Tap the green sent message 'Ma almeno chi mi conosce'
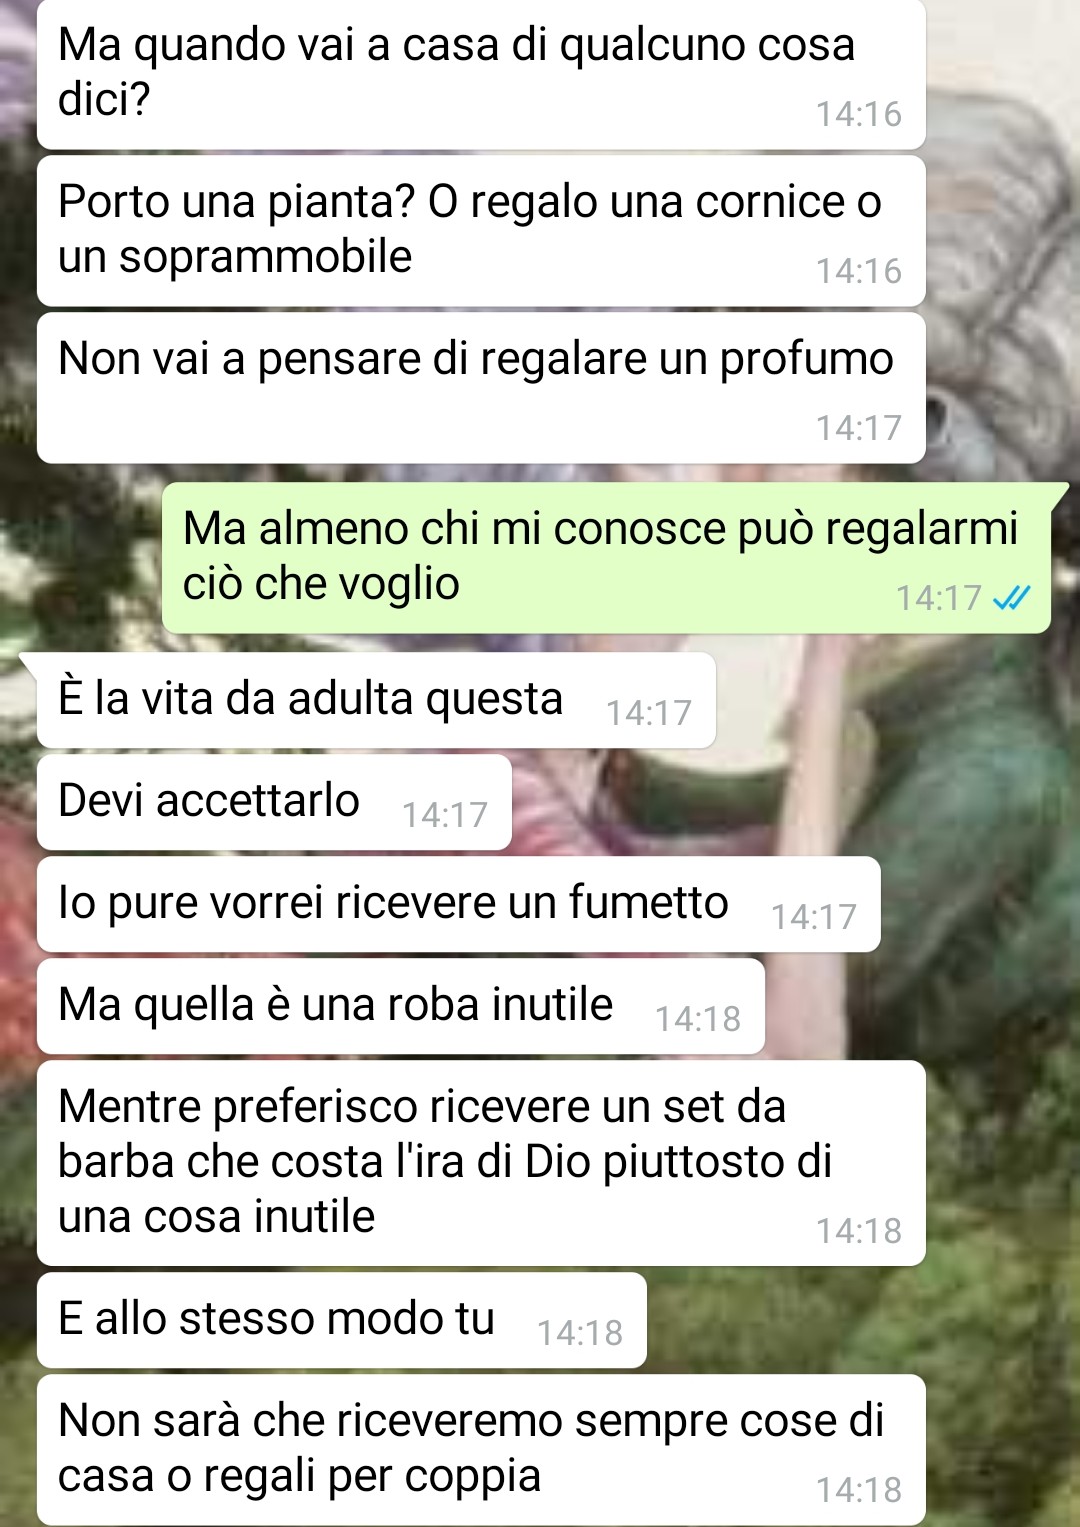1080x1527 pixels. [606, 558]
